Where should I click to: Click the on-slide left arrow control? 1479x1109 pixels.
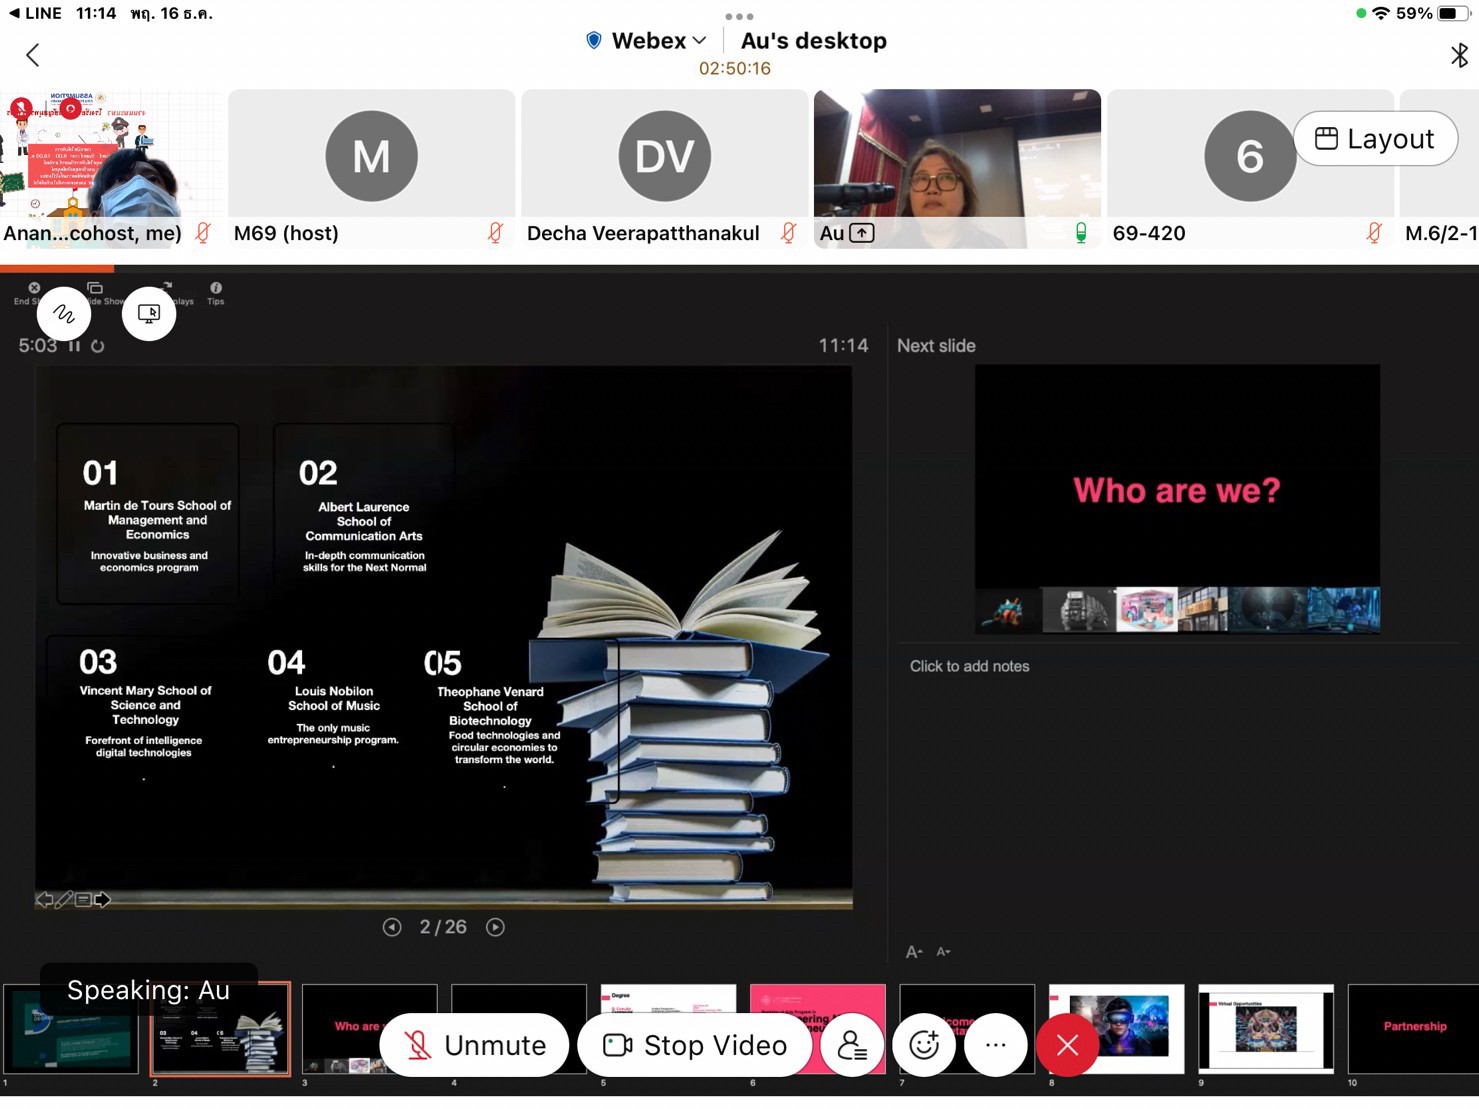(44, 899)
